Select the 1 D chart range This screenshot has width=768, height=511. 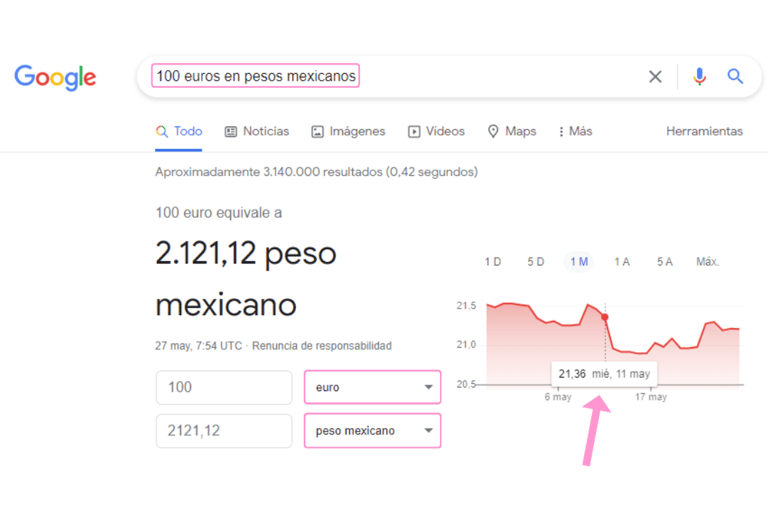[x=493, y=262]
